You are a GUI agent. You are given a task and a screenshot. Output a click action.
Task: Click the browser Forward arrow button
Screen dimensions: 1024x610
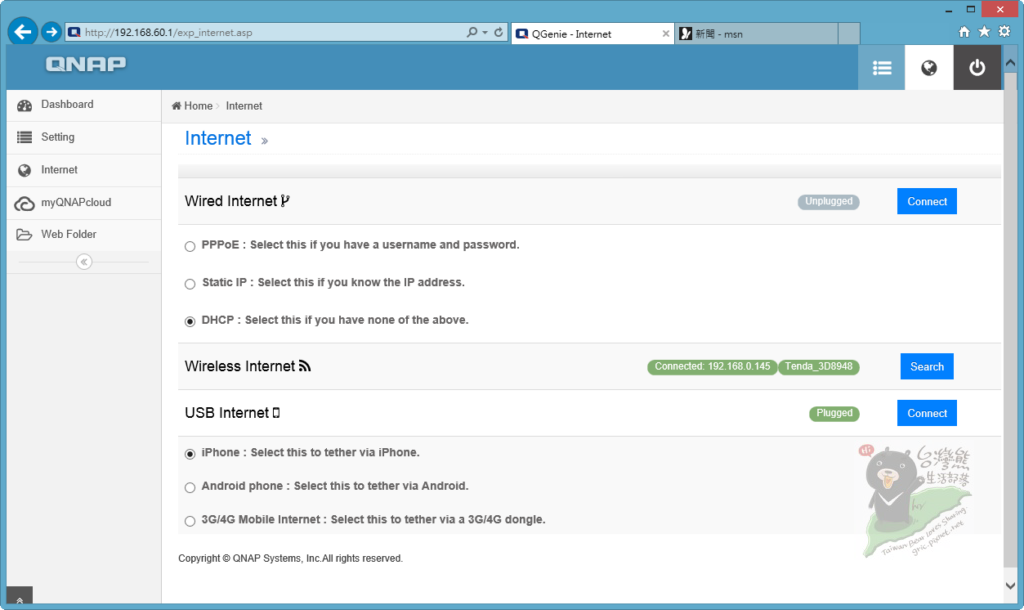(x=52, y=31)
